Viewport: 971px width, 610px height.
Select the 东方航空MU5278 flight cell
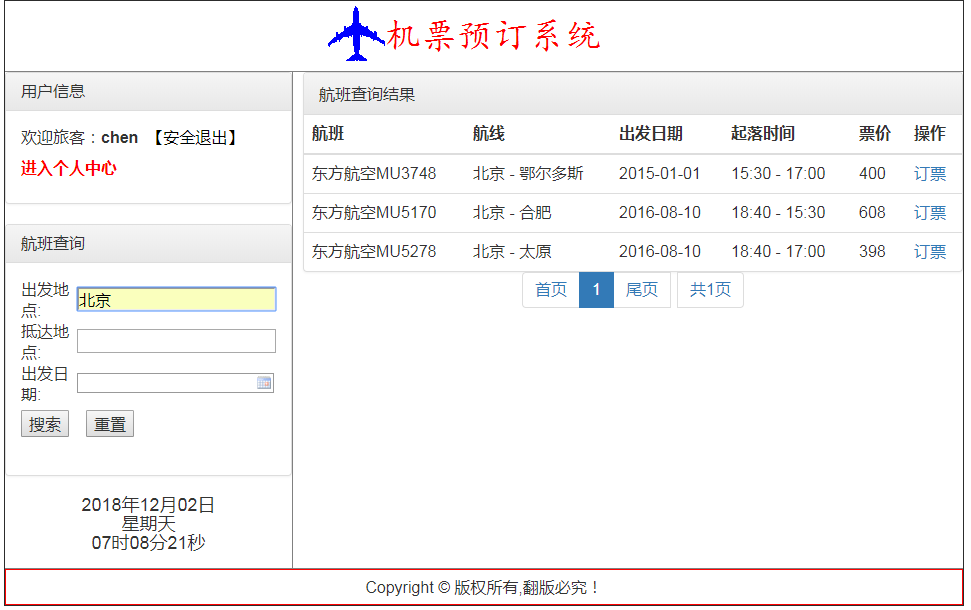(374, 251)
